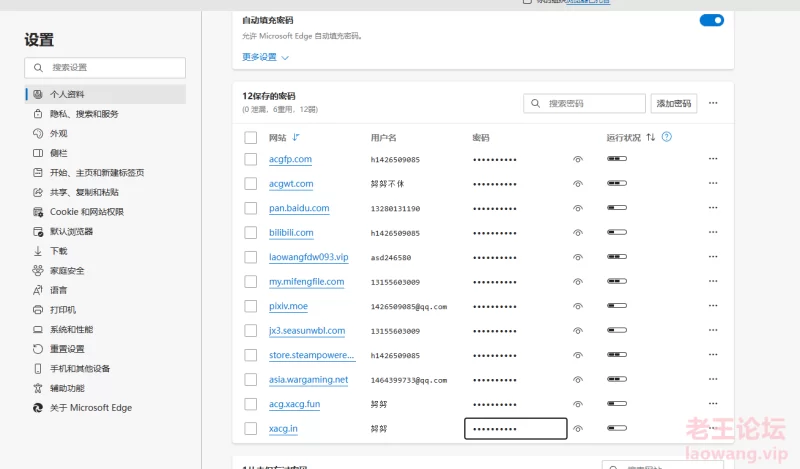Reveal laowangfdw093.vip password eye icon
Image resolution: width=800 pixels, height=469 pixels.
click(x=578, y=257)
